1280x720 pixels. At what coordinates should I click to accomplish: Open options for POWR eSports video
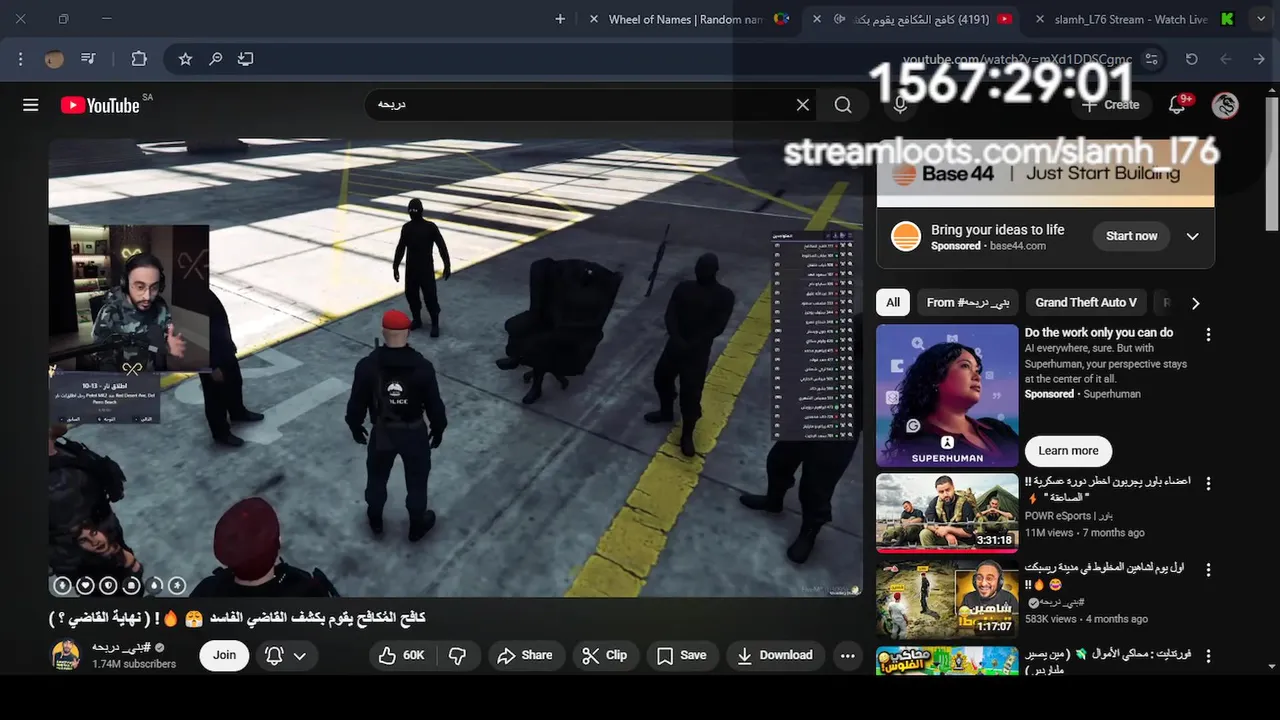coord(1208,483)
